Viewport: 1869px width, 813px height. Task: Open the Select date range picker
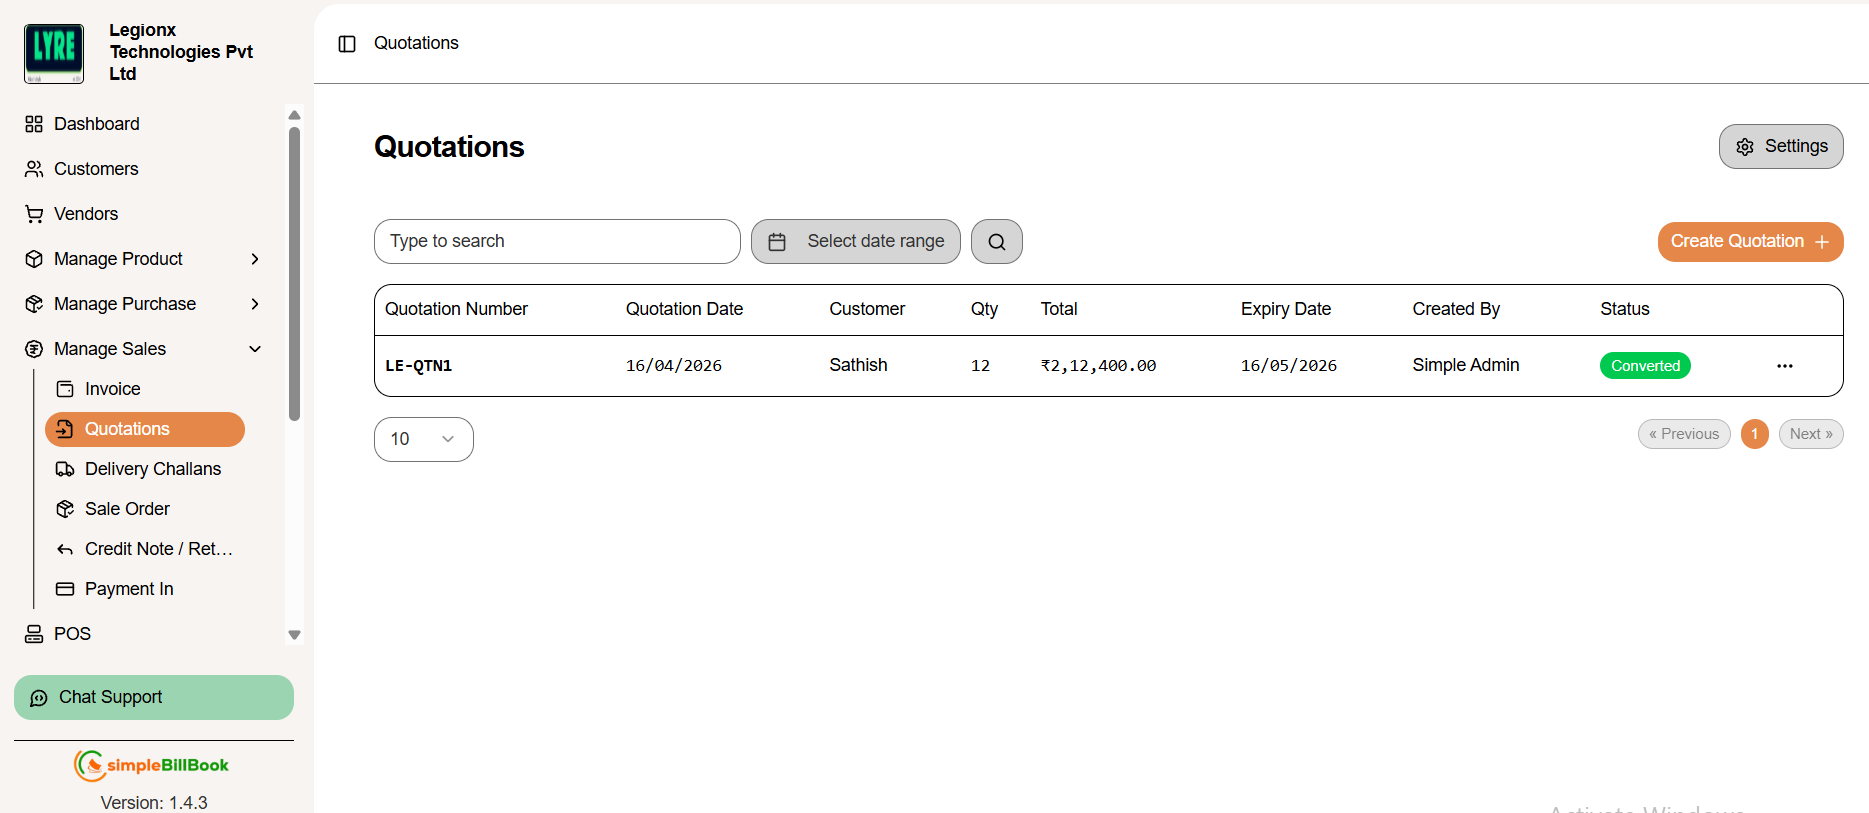coord(856,242)
